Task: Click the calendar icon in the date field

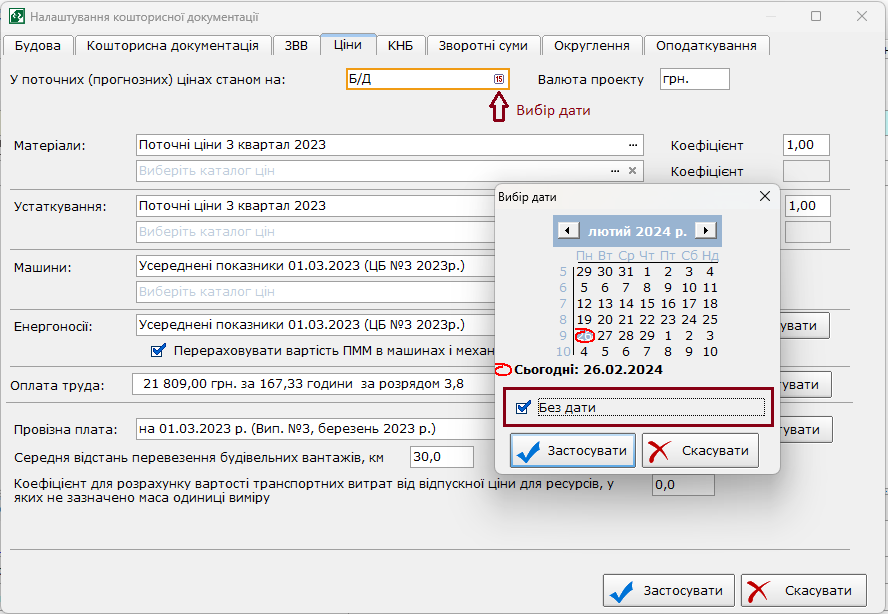Action: (x=498, y=79)
